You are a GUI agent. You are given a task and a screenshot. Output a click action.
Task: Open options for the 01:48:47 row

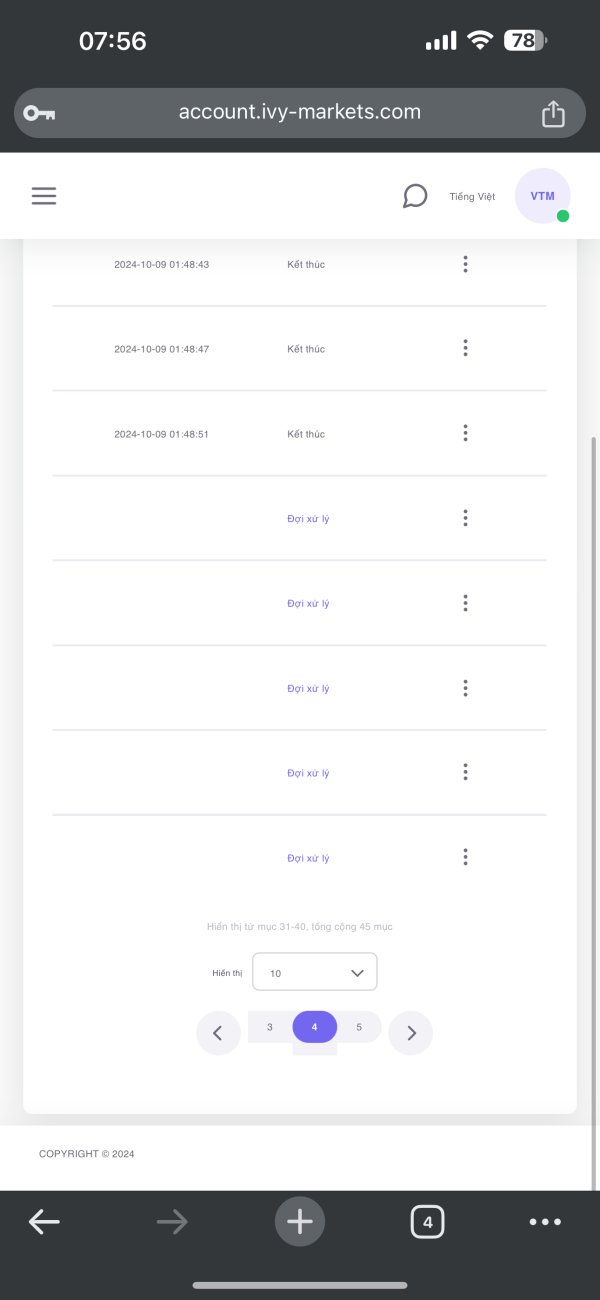(x=465, y=349)
